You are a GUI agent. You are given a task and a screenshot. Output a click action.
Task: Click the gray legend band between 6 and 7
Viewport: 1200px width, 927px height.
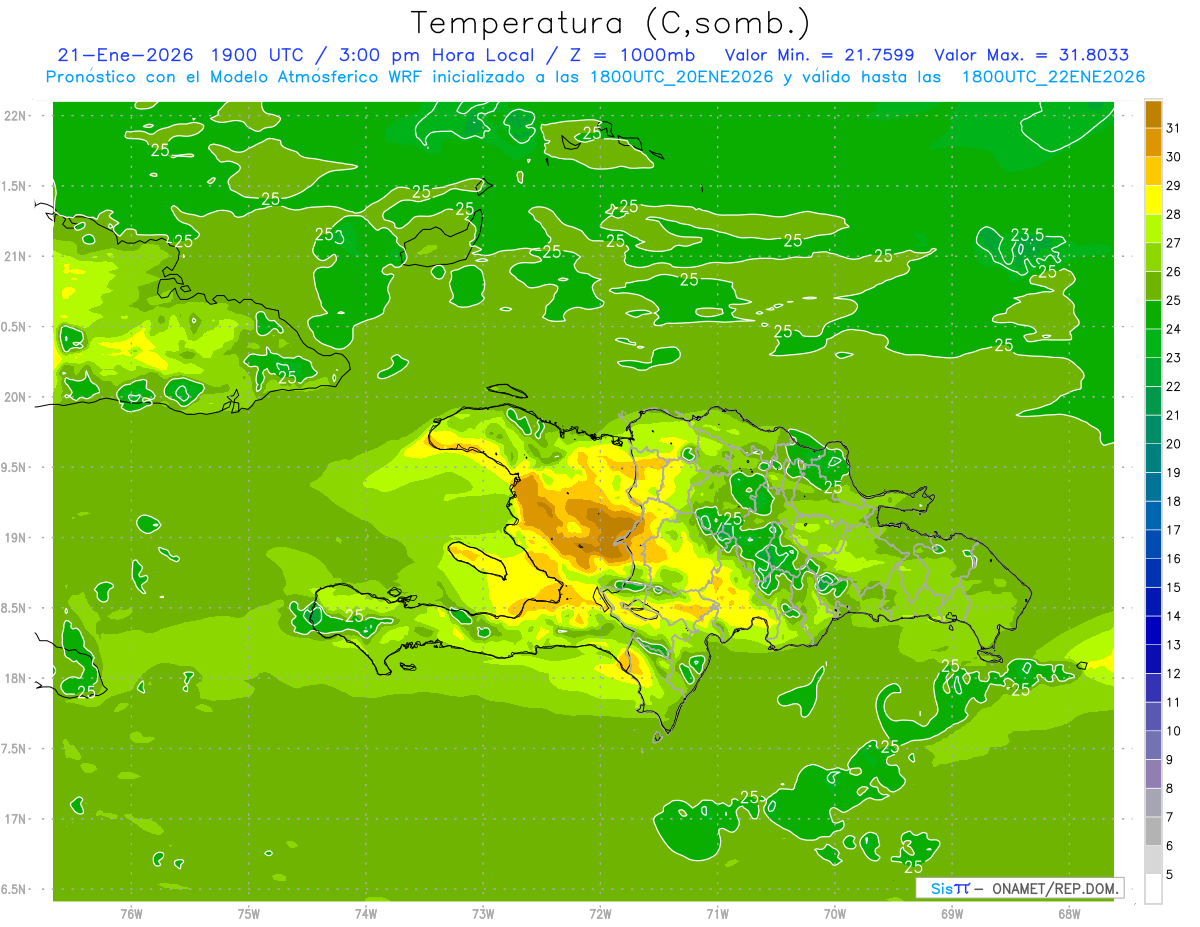(1153, 832)
